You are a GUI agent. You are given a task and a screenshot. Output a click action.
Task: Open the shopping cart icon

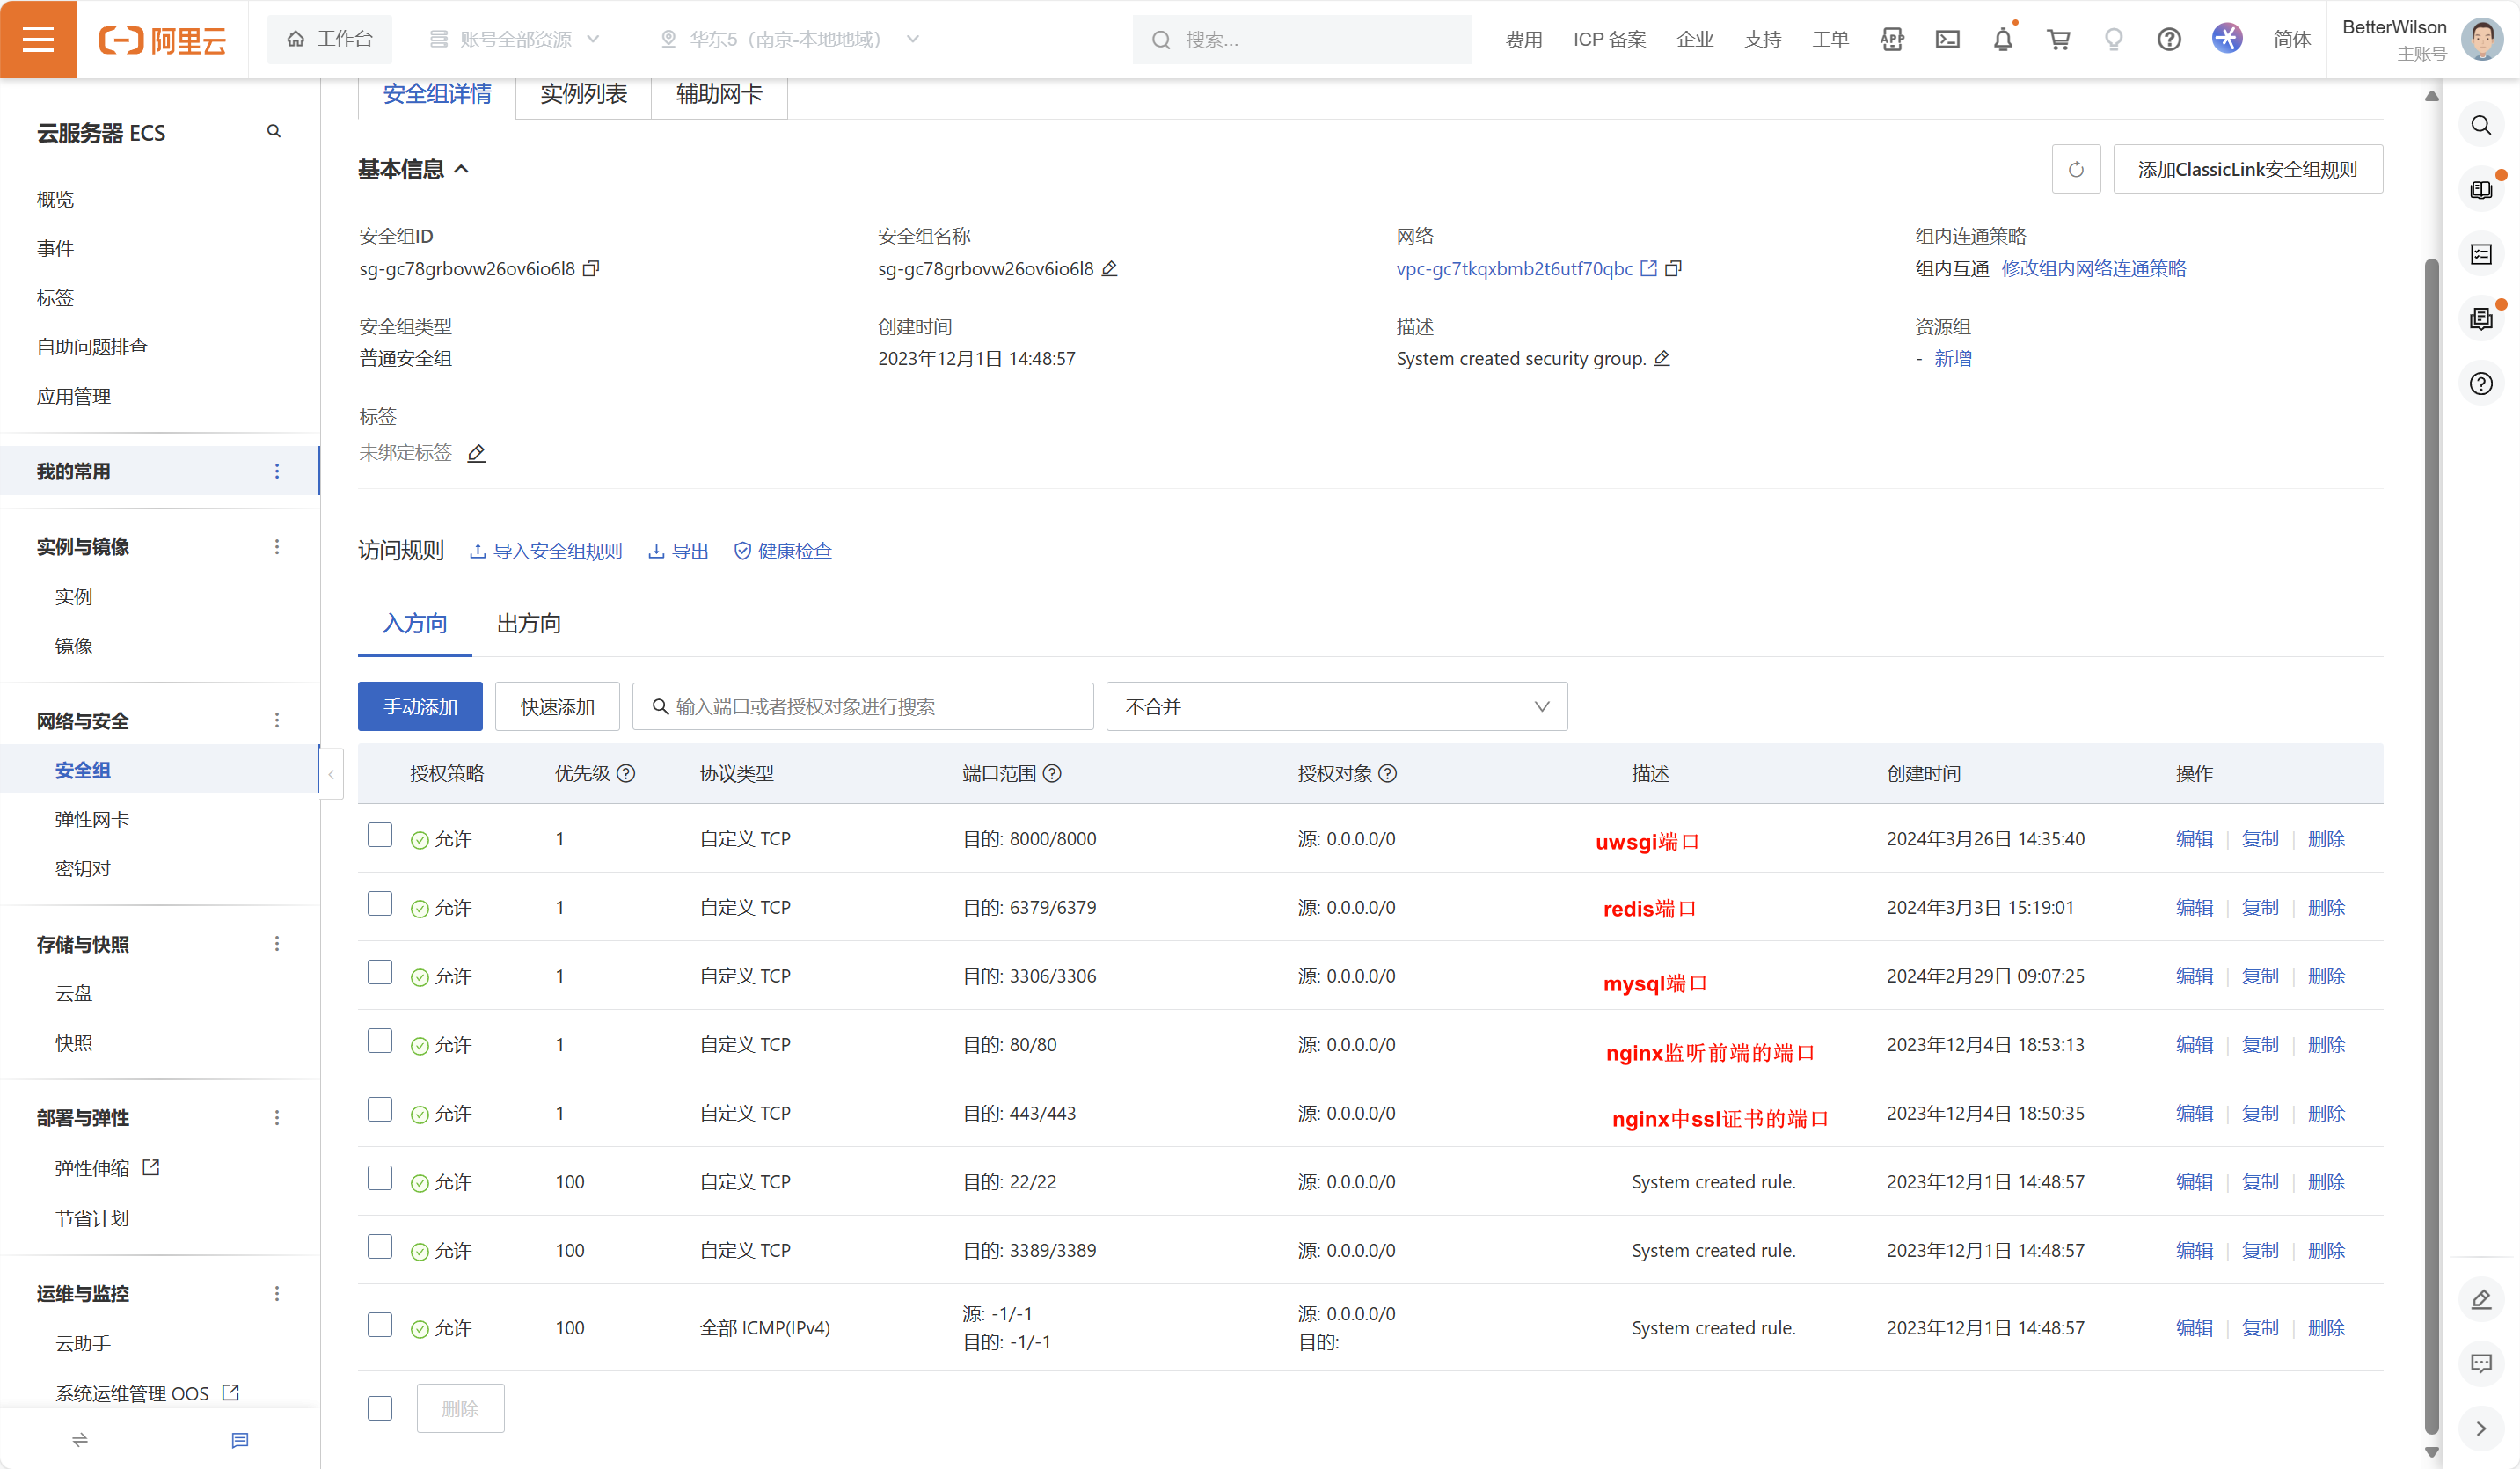tap(2058, 40)
